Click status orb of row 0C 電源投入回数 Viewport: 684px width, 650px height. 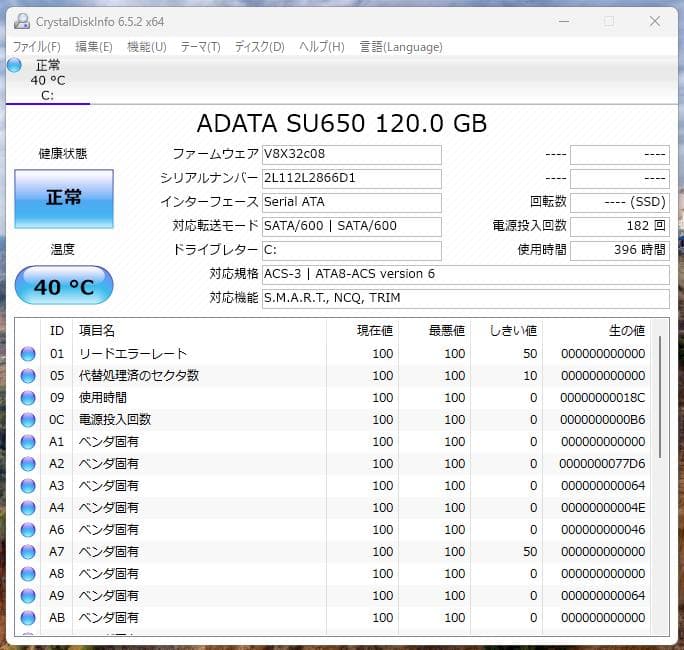(x=28, y=420)
